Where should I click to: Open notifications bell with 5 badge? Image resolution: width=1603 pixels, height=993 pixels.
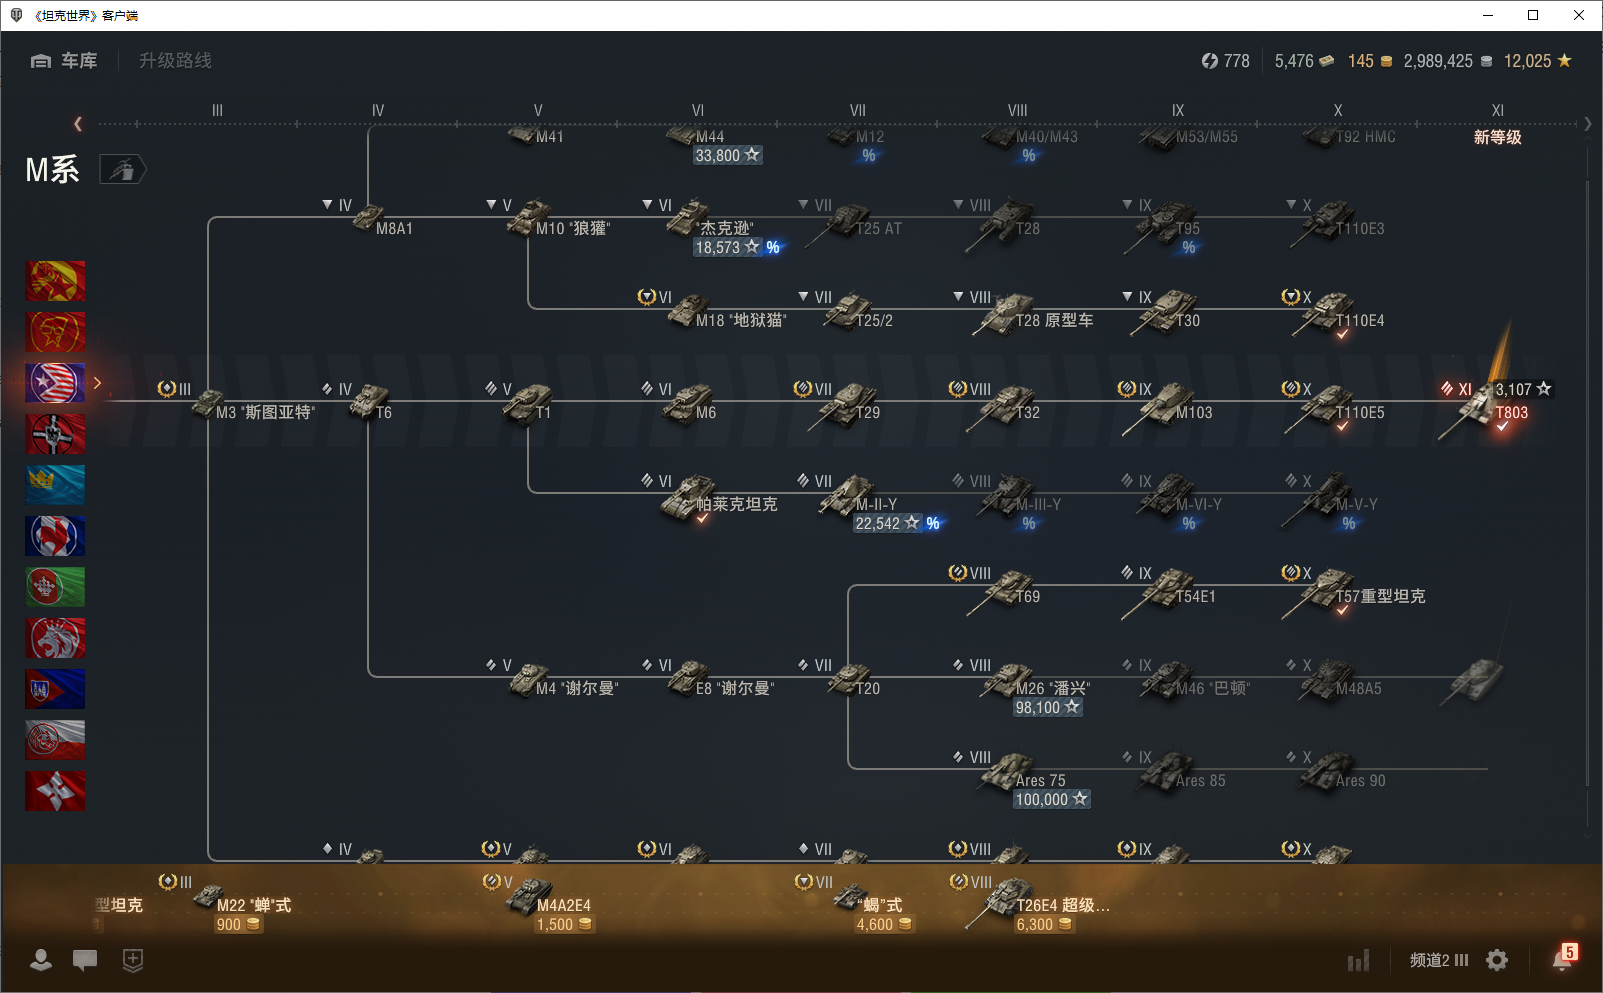pos(1562,959)
